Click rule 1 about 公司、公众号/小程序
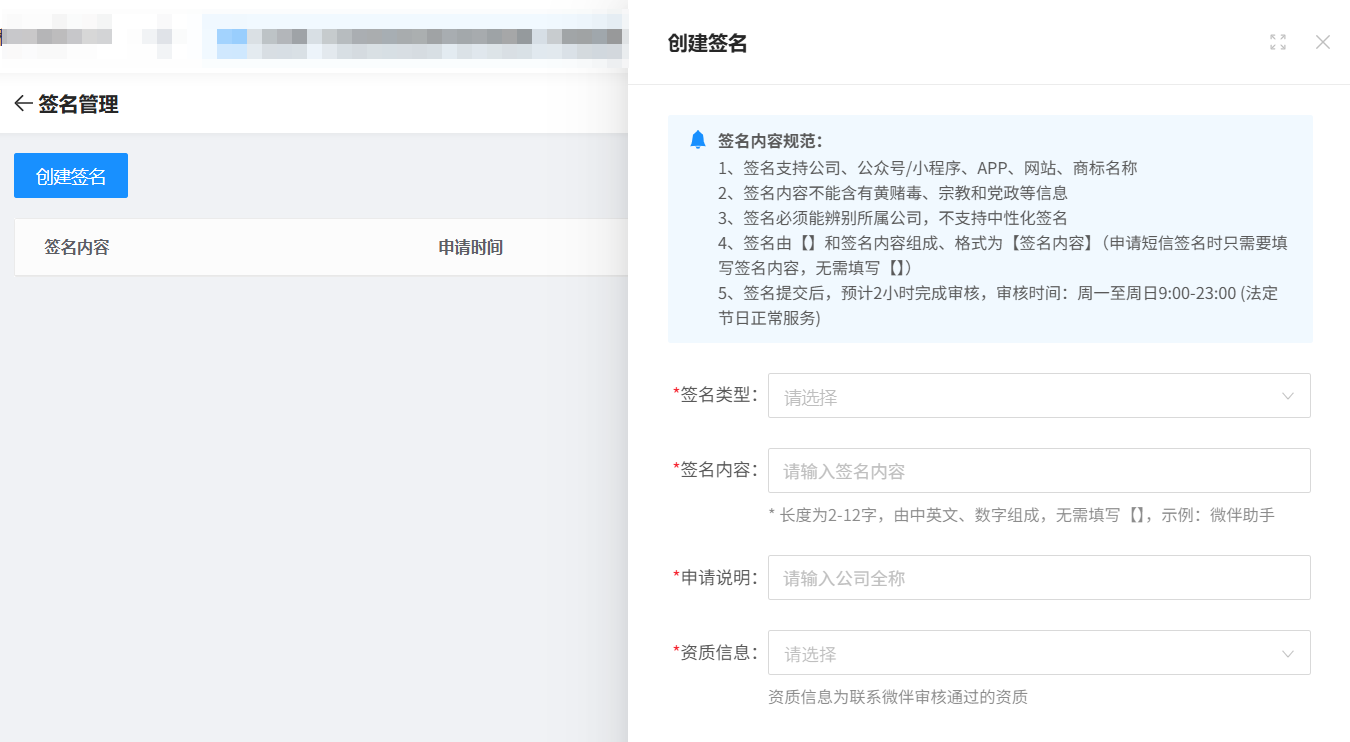Image resolution: width=1350 pixels, height=742 pixels. click(x=928, y=168)
